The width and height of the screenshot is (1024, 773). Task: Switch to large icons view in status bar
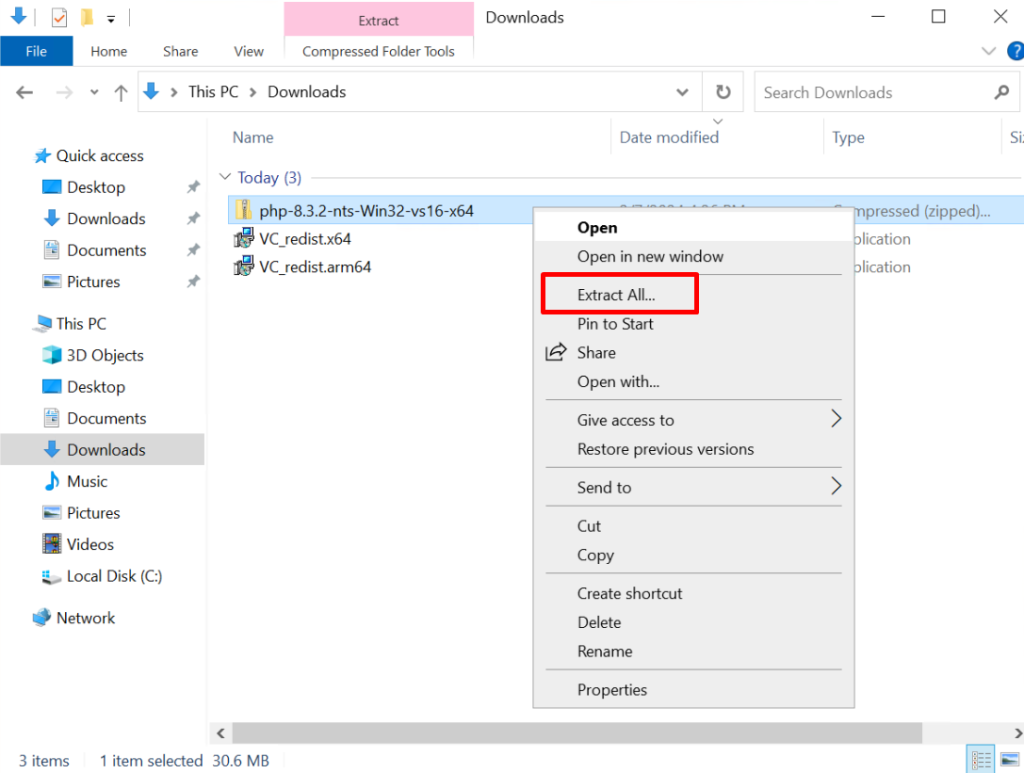(x=1010, y=759)
